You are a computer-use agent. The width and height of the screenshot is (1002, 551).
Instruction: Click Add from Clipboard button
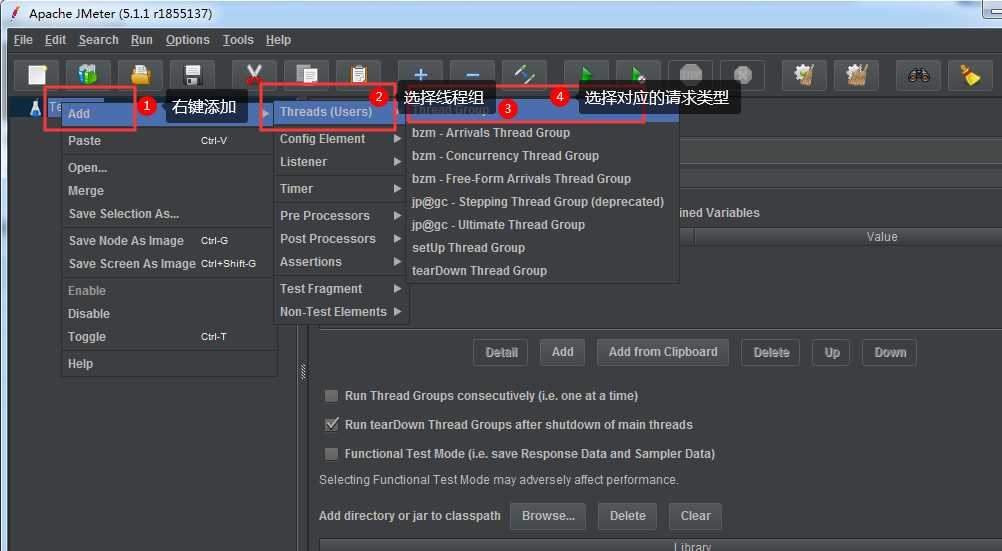pyautogui.click(x=663, y=352)
